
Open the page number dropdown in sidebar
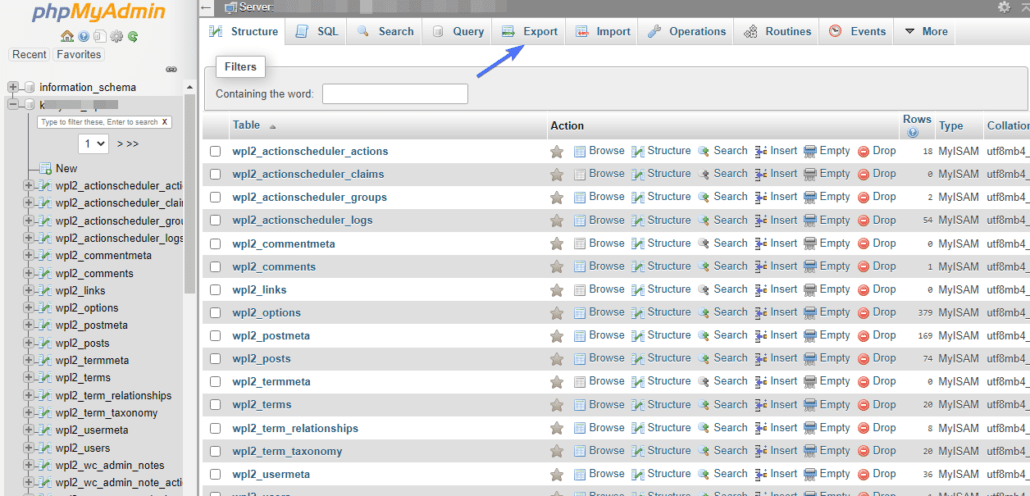click(93, 143)
